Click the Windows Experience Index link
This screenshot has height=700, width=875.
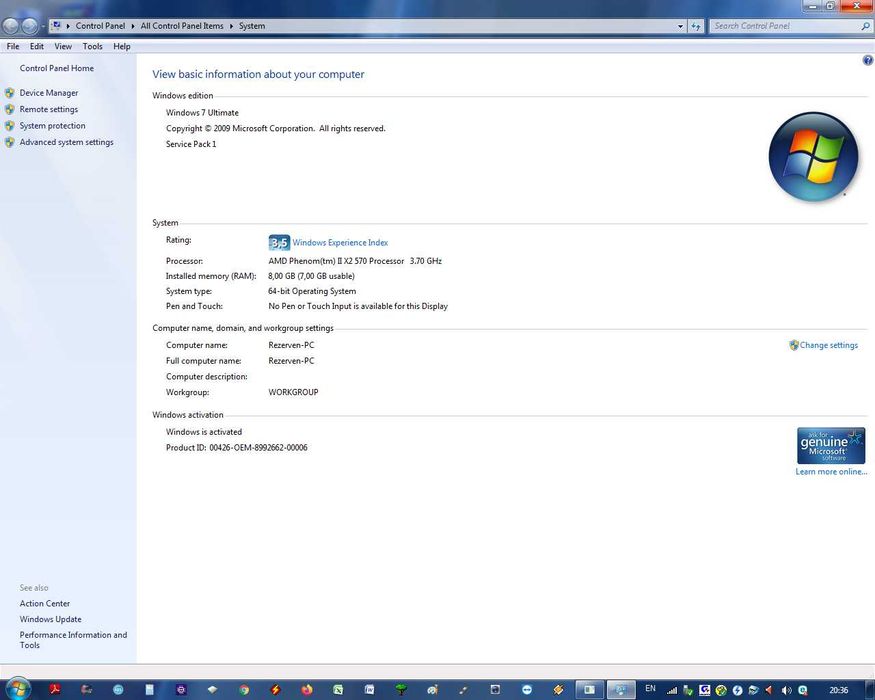click(x=340, y=243)
